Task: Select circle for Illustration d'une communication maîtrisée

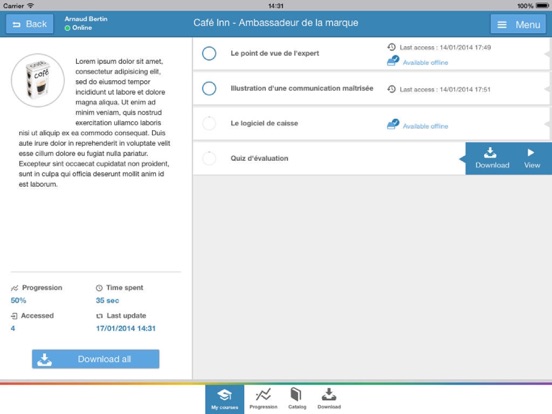Action: click(x=209, y=88)
